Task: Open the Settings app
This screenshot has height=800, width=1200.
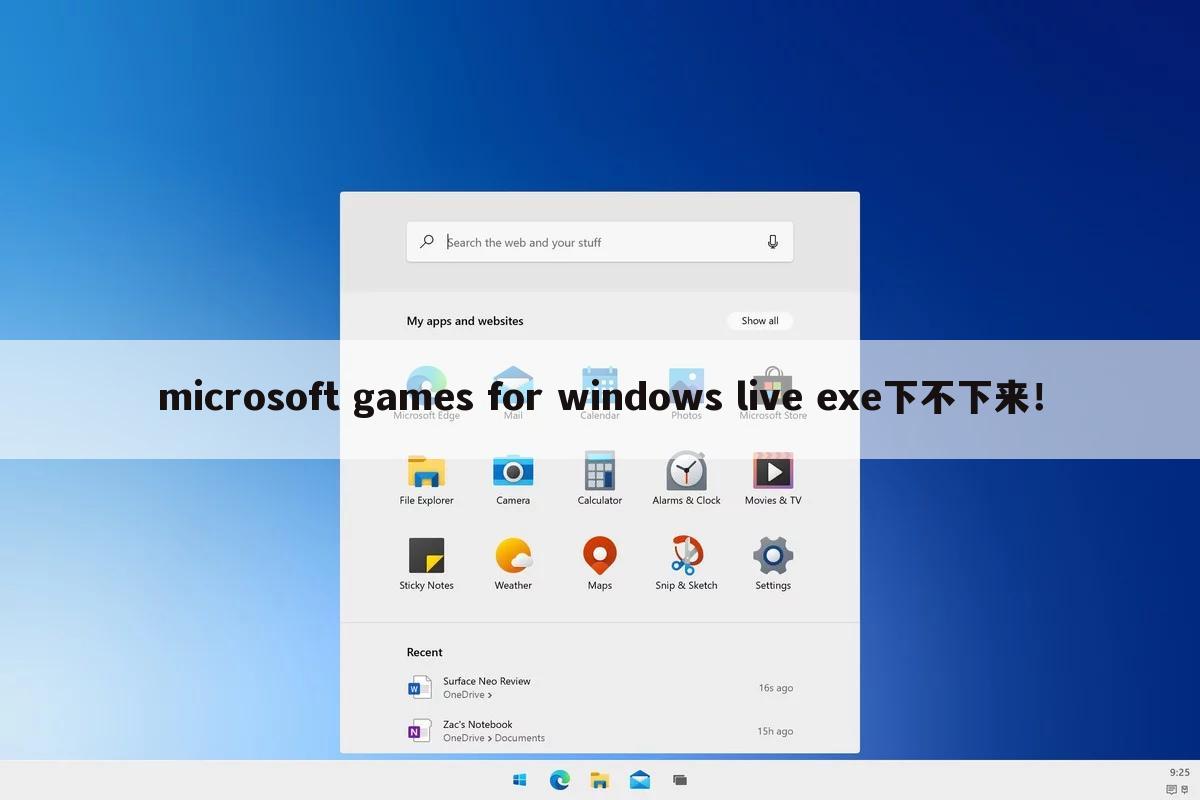Action: coord(773,555)
